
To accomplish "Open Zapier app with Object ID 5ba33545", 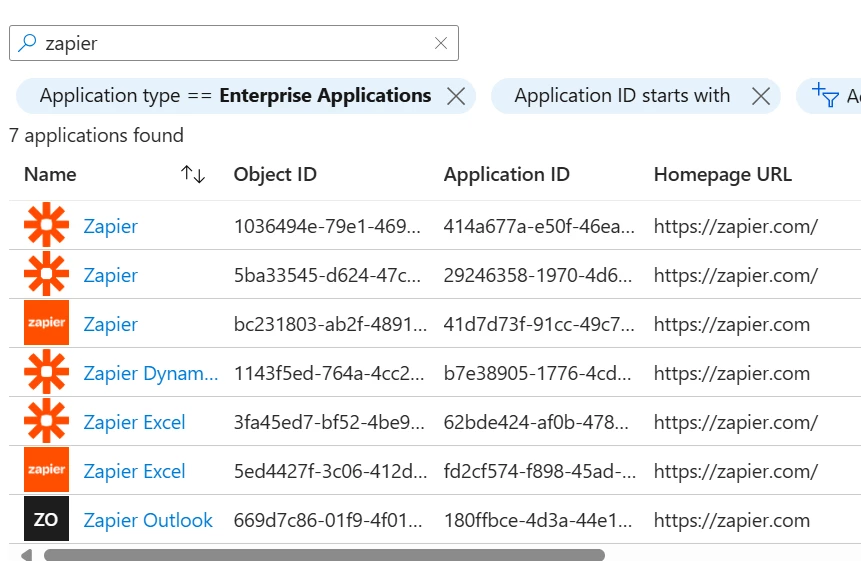I will coord(110,275).
